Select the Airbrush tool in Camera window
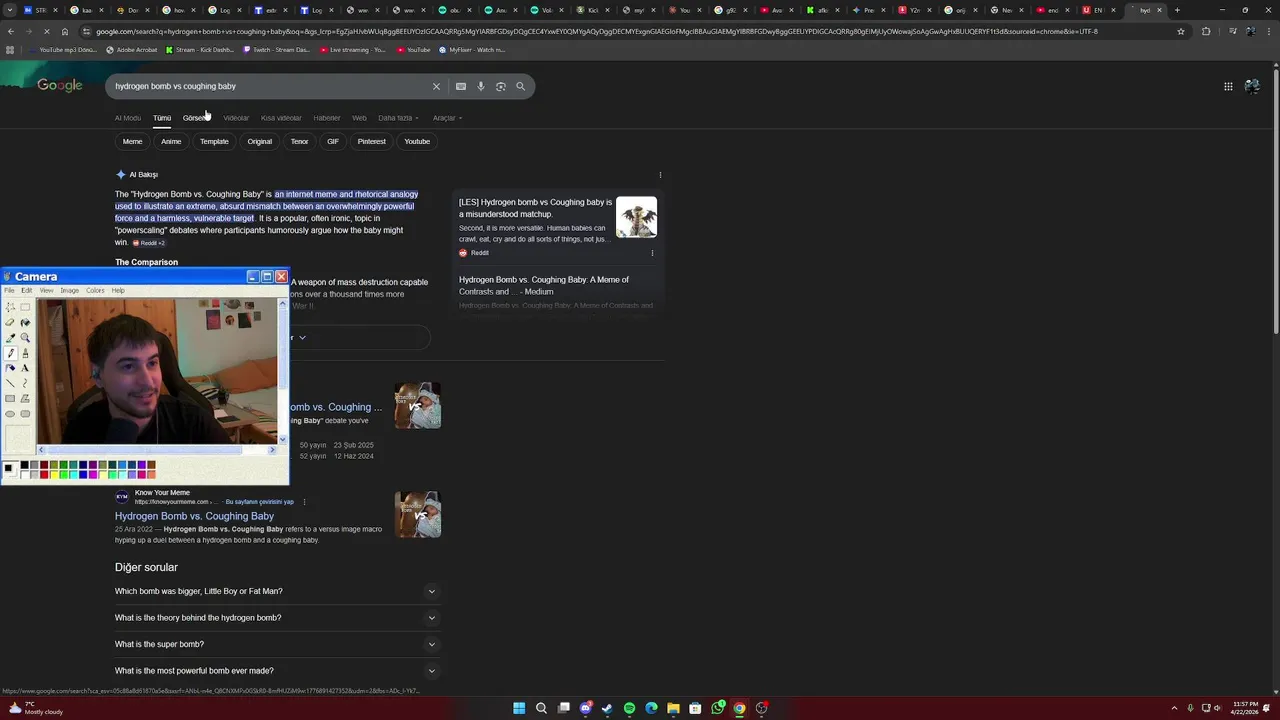This screenshot has height=720, width=1280. click(10, 368)
